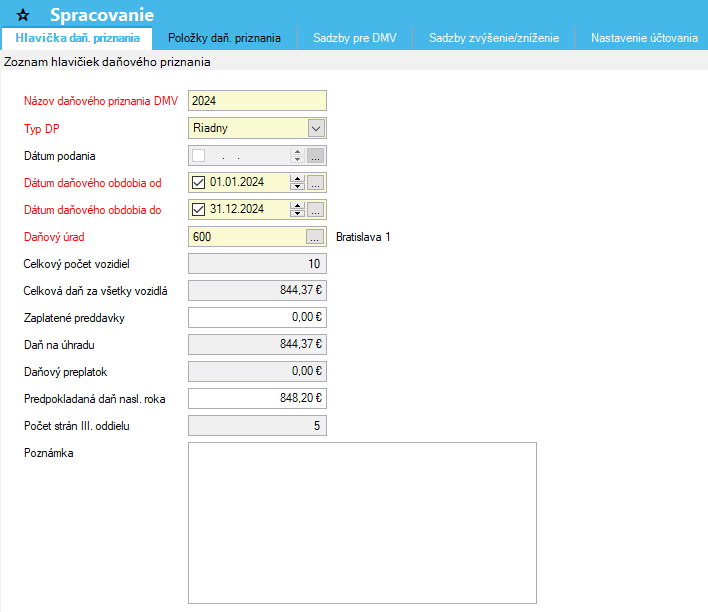Viewport: 708px width, 612px height.
Task: Click spinner arrows for date 31.12.2024
Action: pos(297,210)
